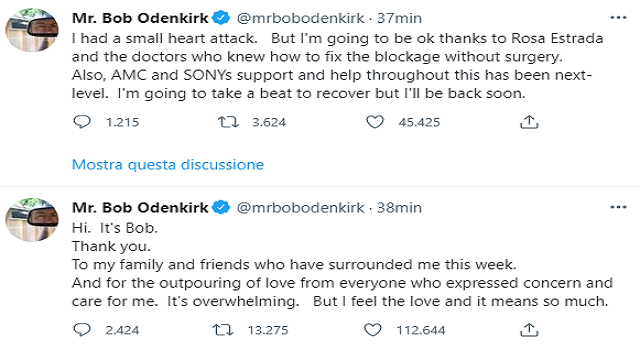Image resolution: width=640 pixels, height=360 pixels.
Task: Retweet the heart attack tweet
Action: pos(228,122)
